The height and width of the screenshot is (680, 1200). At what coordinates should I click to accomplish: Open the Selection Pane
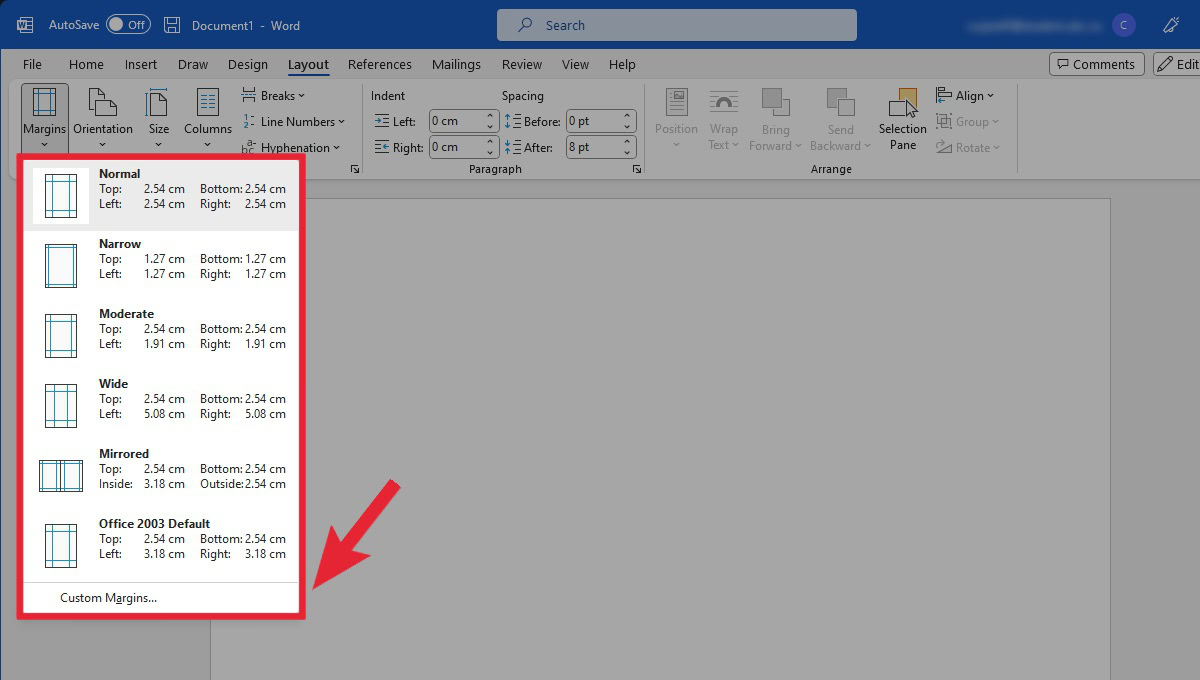pos(902,117)
